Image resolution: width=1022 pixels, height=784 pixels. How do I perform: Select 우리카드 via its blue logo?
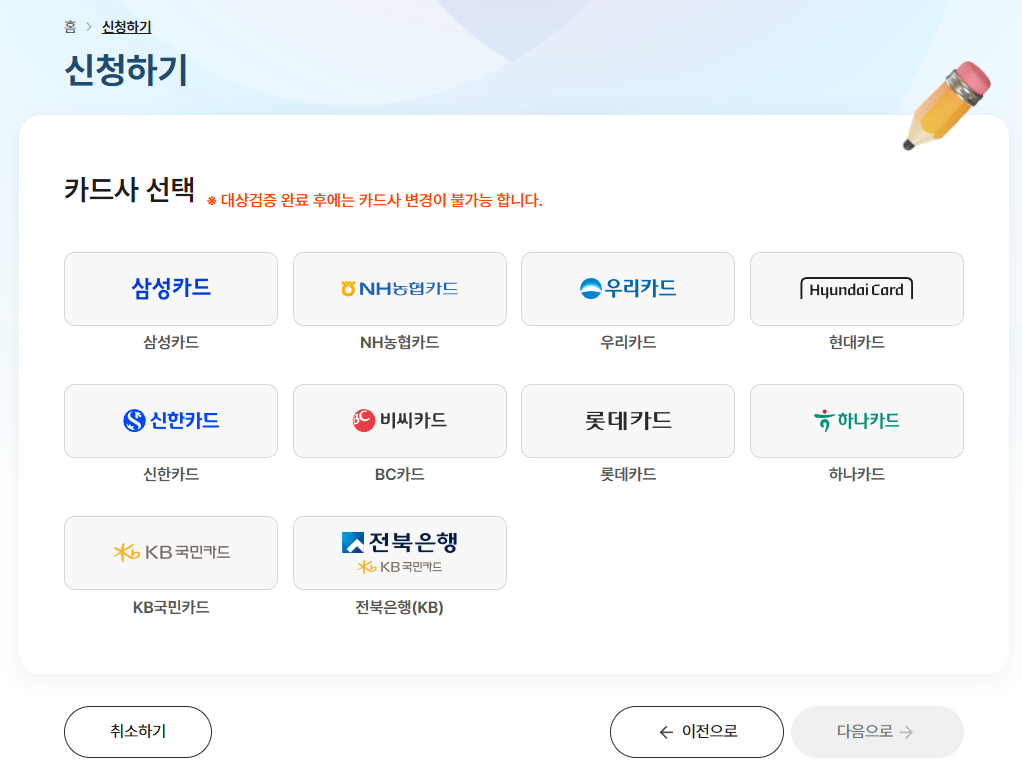pyautogui.click(x=627, y=289)
